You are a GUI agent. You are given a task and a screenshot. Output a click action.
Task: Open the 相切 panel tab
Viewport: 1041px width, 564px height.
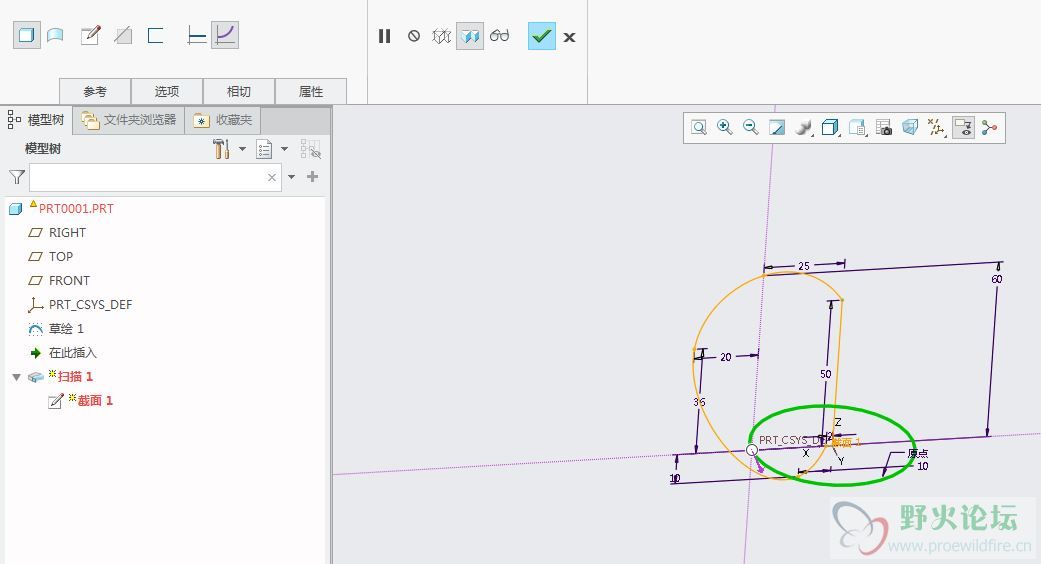(x=238, y=92)
